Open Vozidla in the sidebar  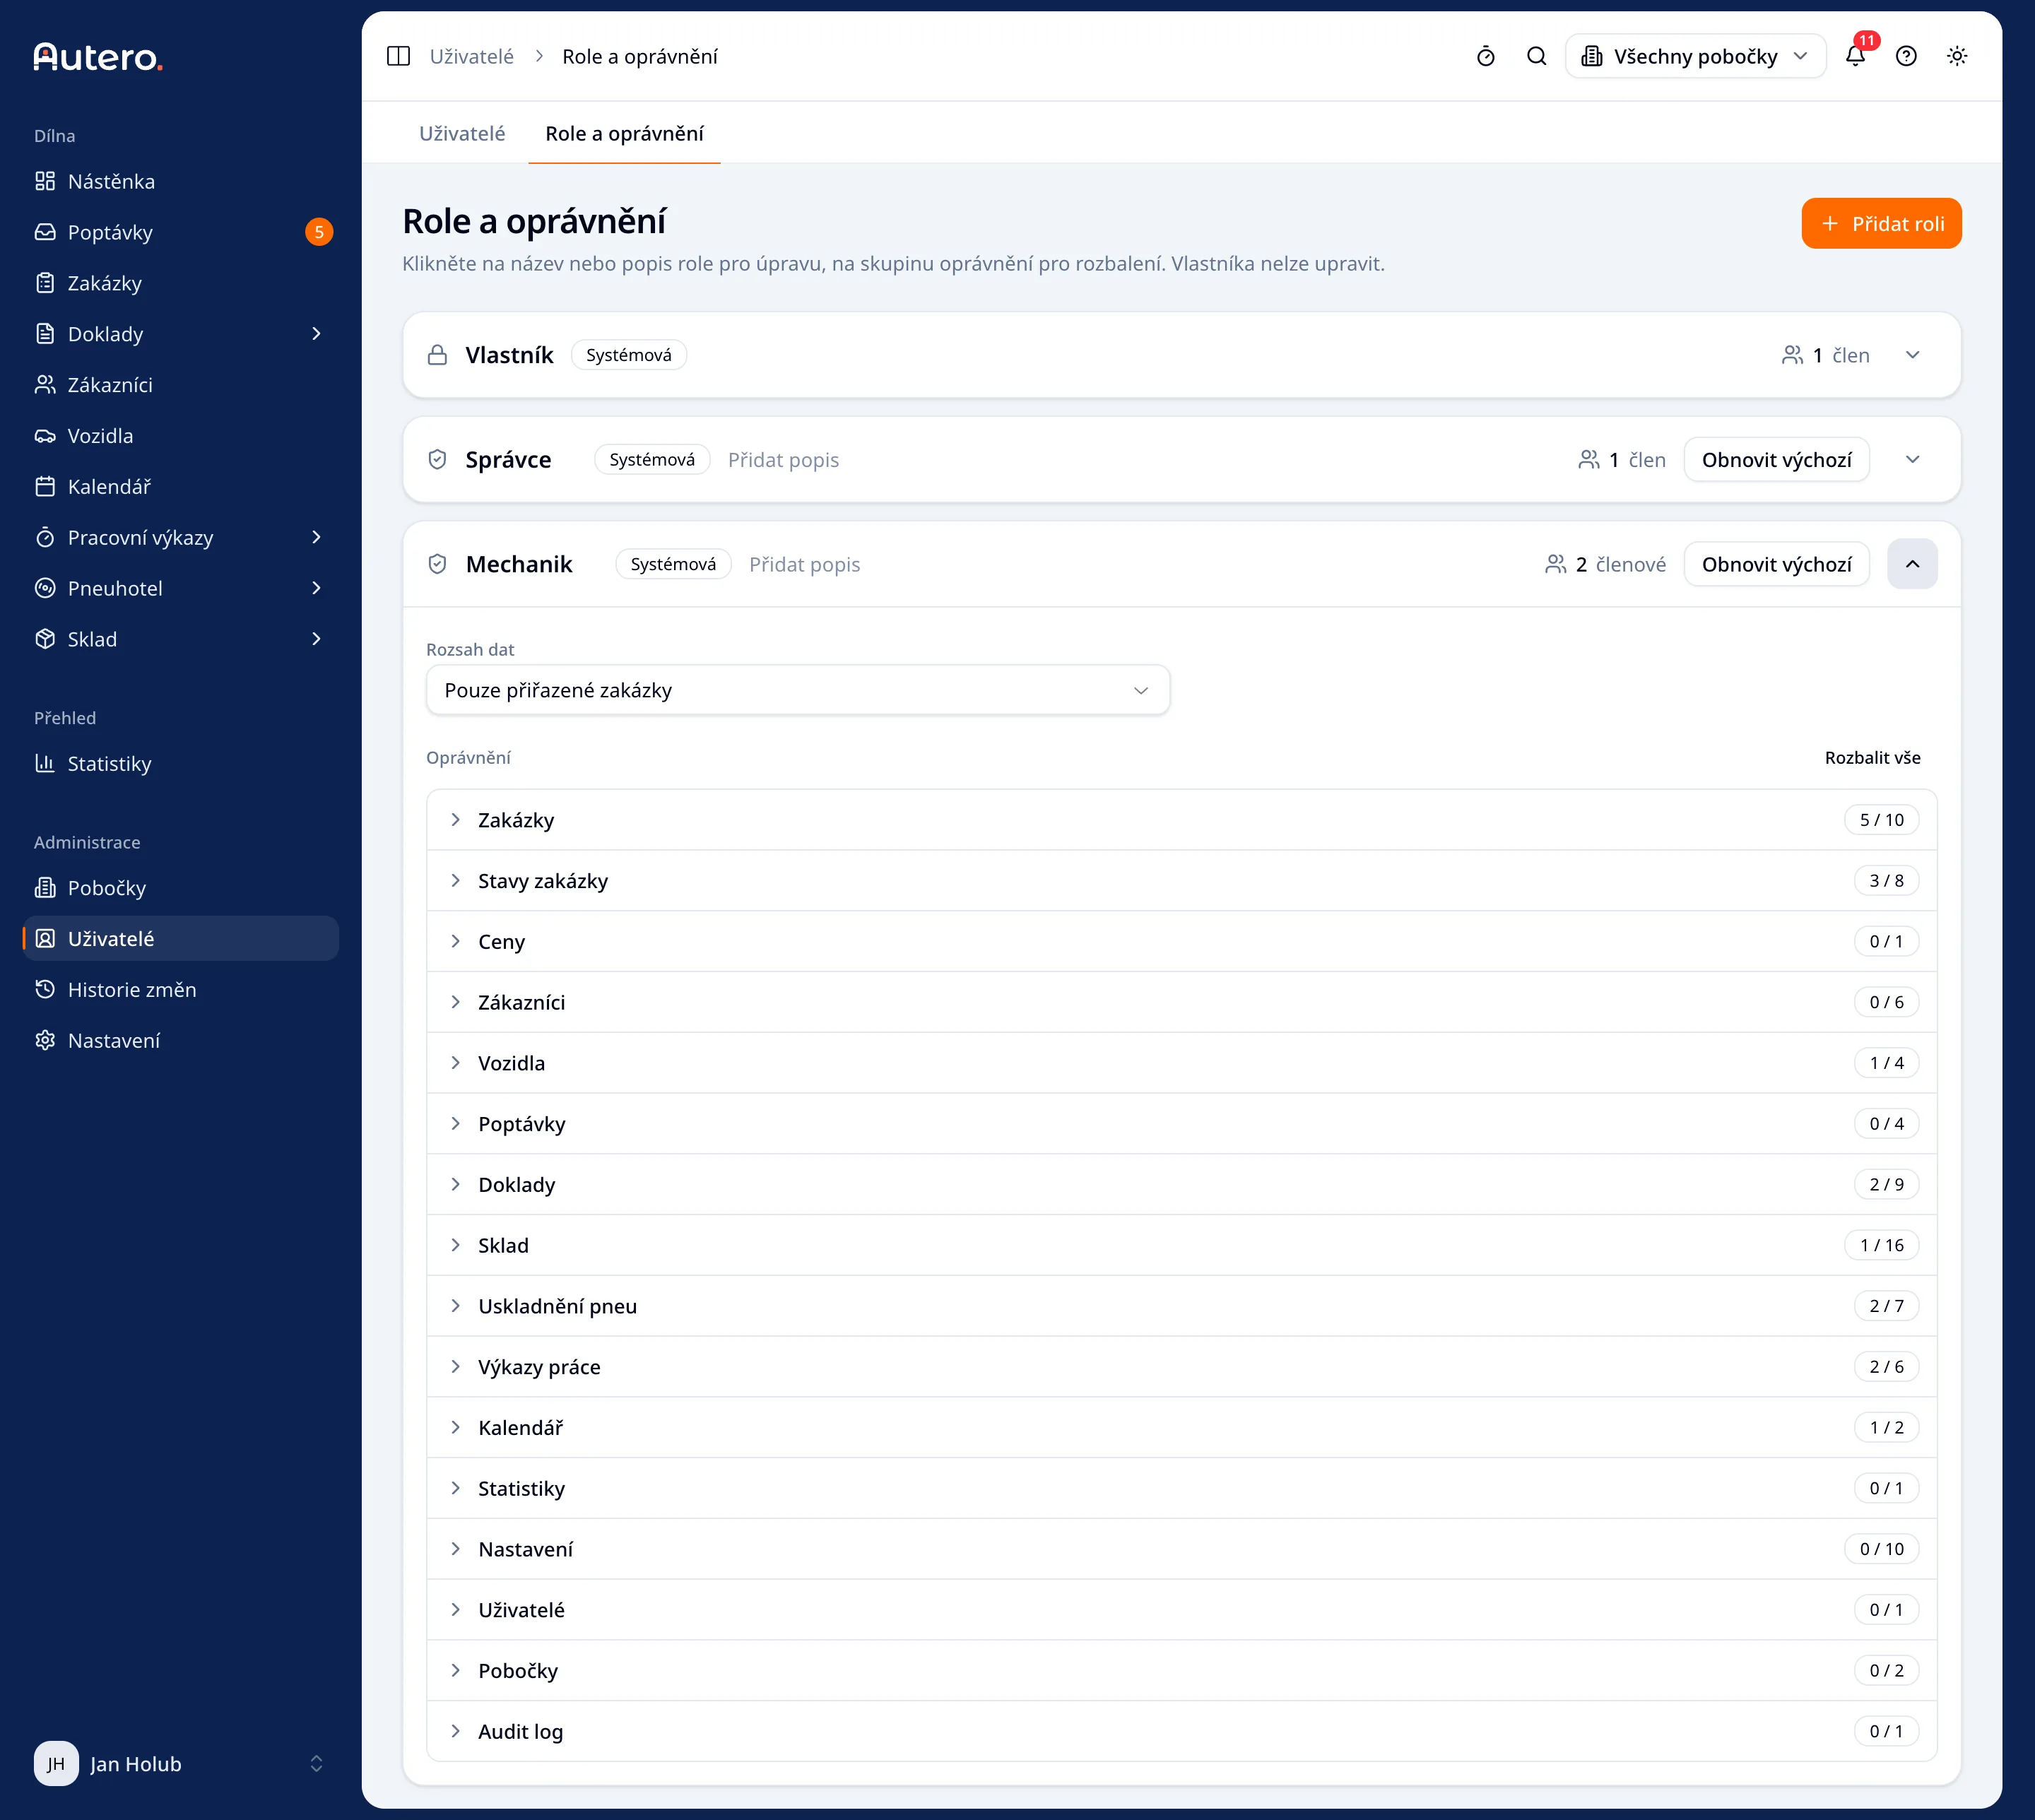(181, 436)
